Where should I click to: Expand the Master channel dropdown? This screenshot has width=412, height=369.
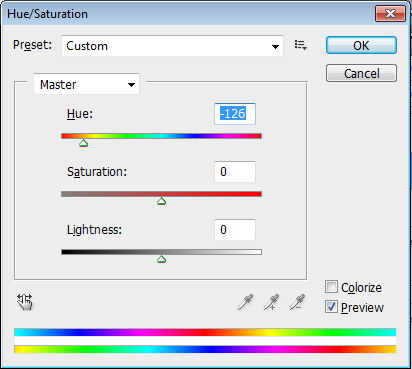pyautogui.click(x=86, y=84)
